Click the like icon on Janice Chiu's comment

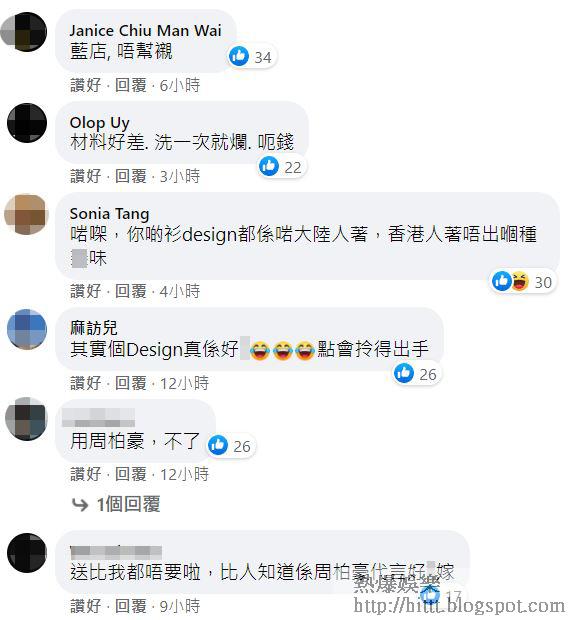tap(239, 56)
